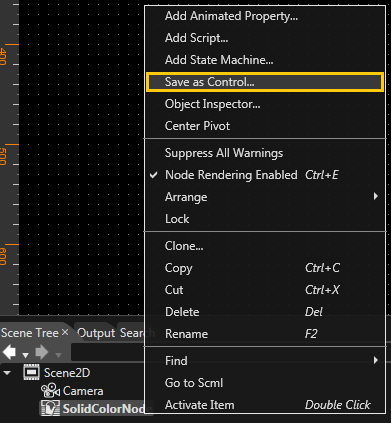Click the Camera node icon
The width and height of the screenshot is (392, 424).
pos(50,391)
